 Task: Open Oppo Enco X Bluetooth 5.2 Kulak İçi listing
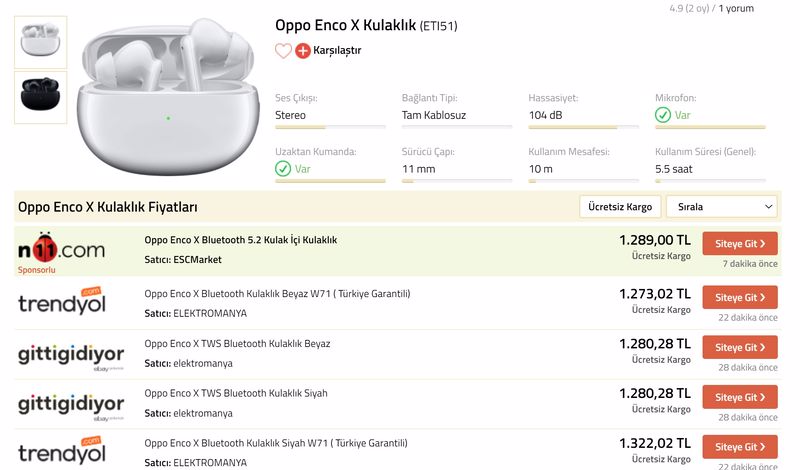pyautogui.click(x=240, y=240)
